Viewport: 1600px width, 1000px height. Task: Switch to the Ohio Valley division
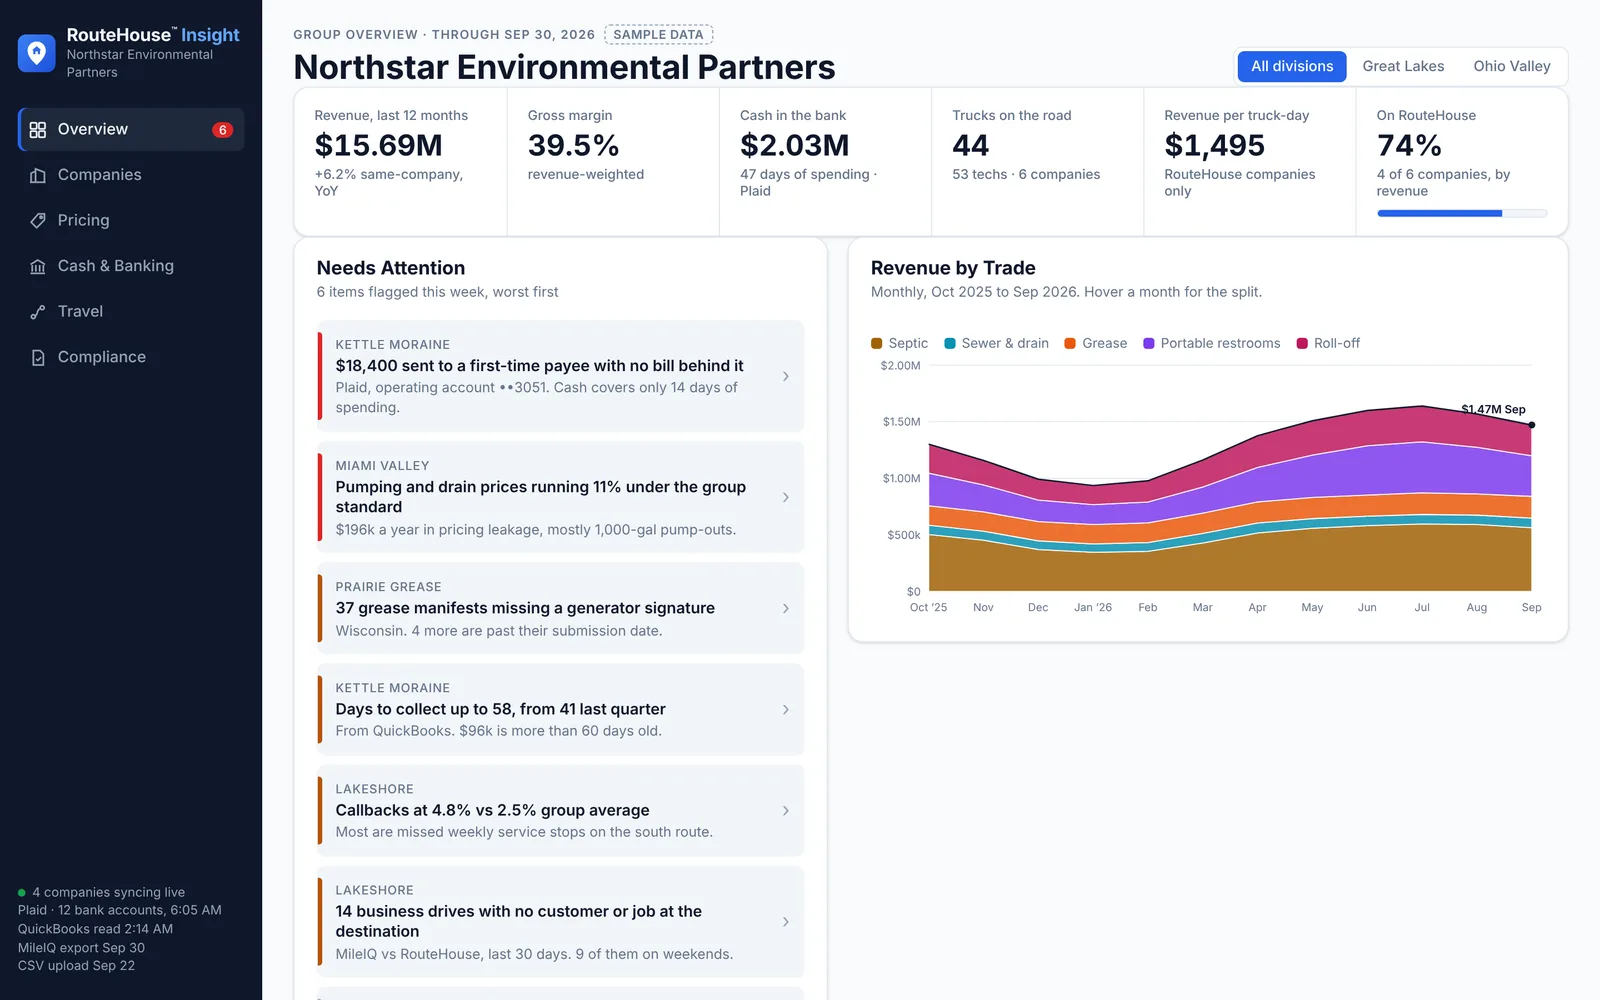click(x=1512, y=66)
